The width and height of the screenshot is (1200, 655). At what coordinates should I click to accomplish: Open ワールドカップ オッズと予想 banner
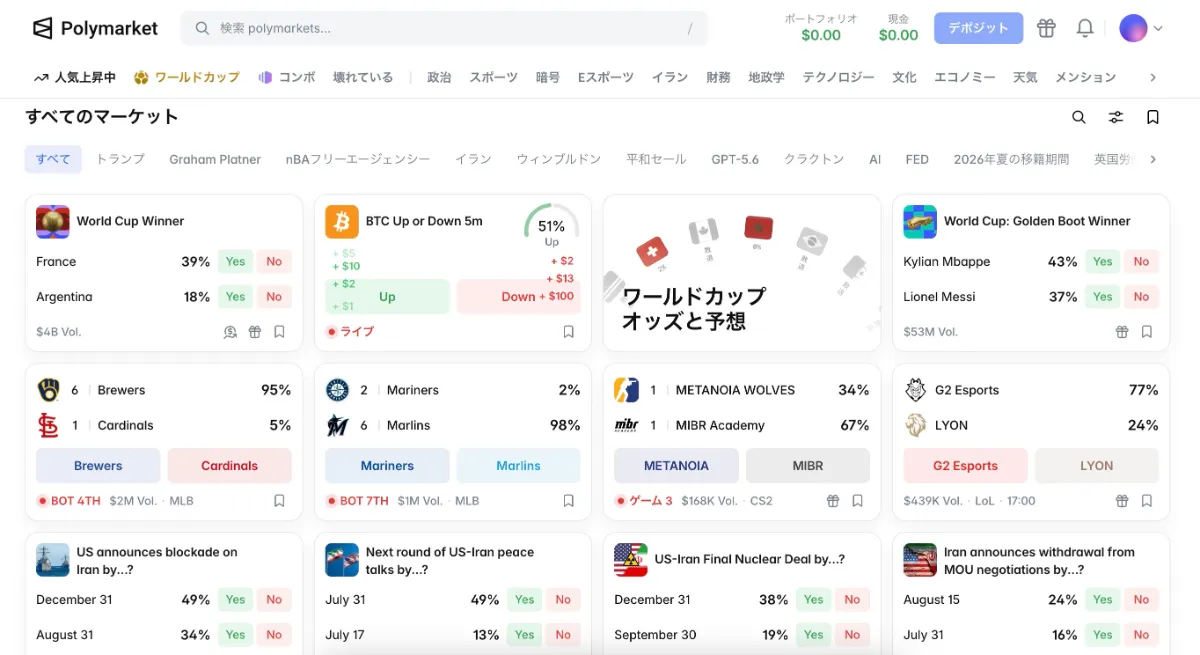point(742,273)
